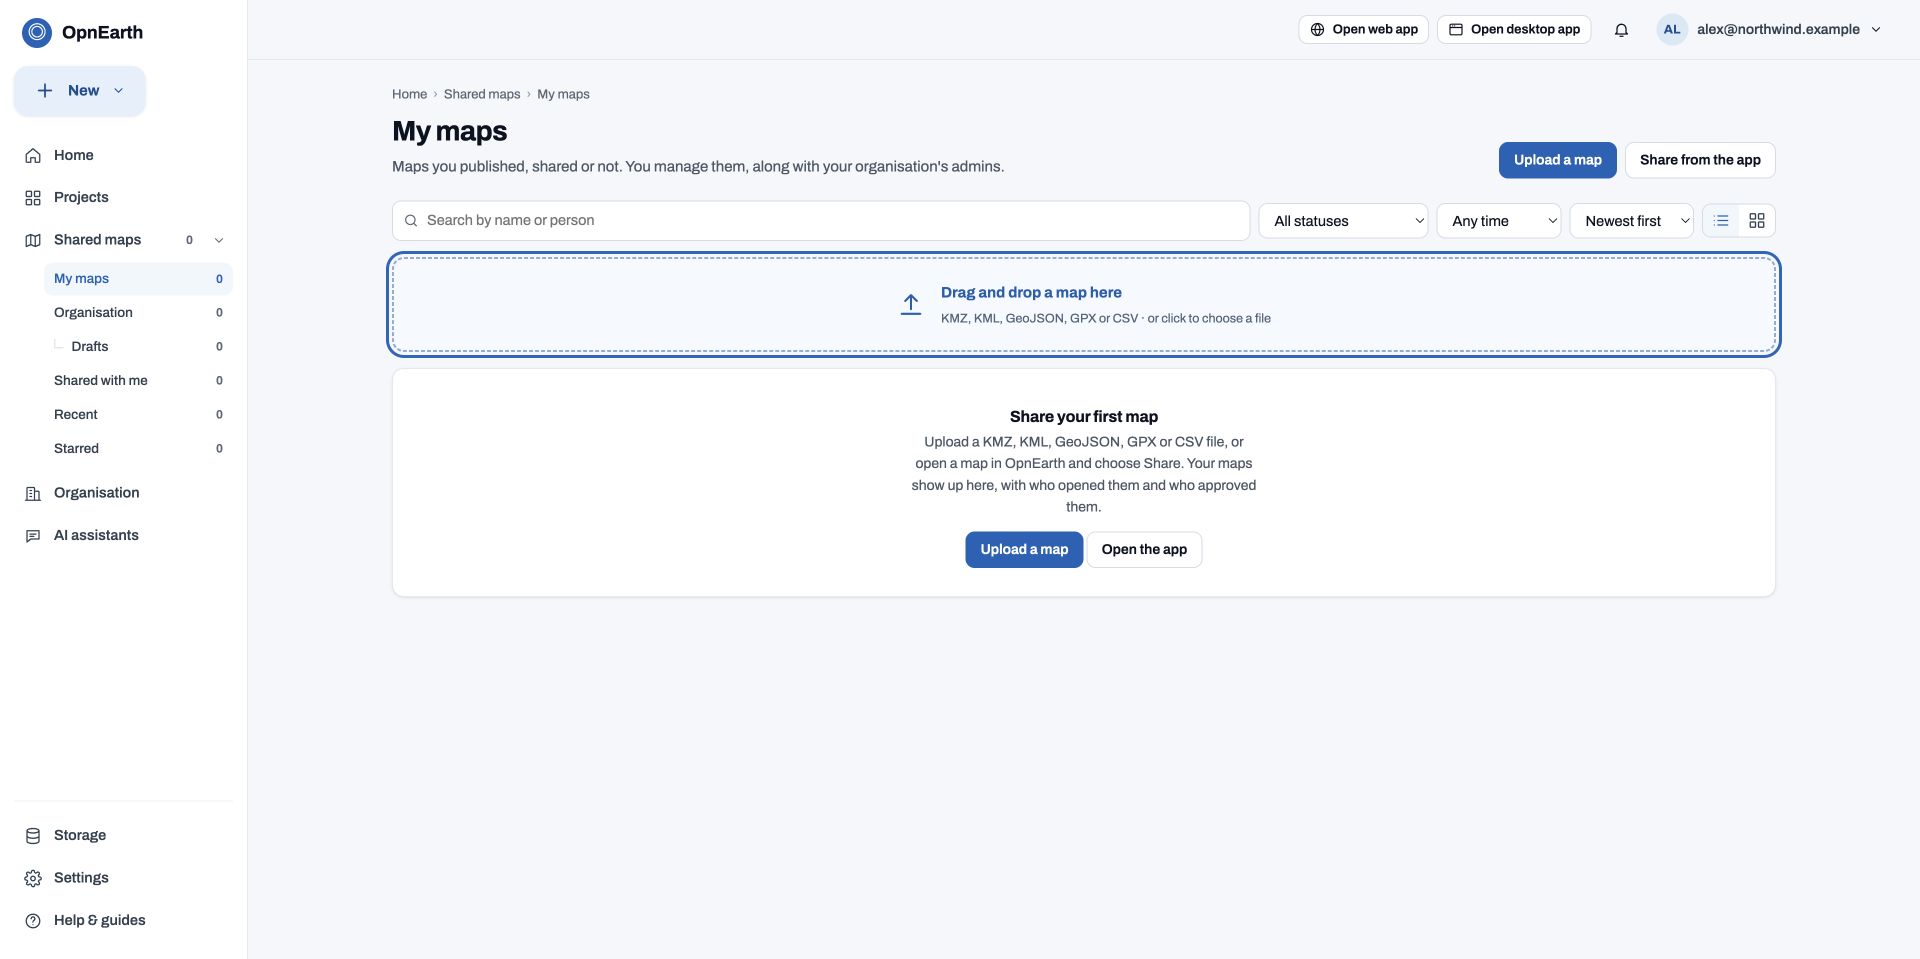Switch to grid view layout

coord(1757,220)
